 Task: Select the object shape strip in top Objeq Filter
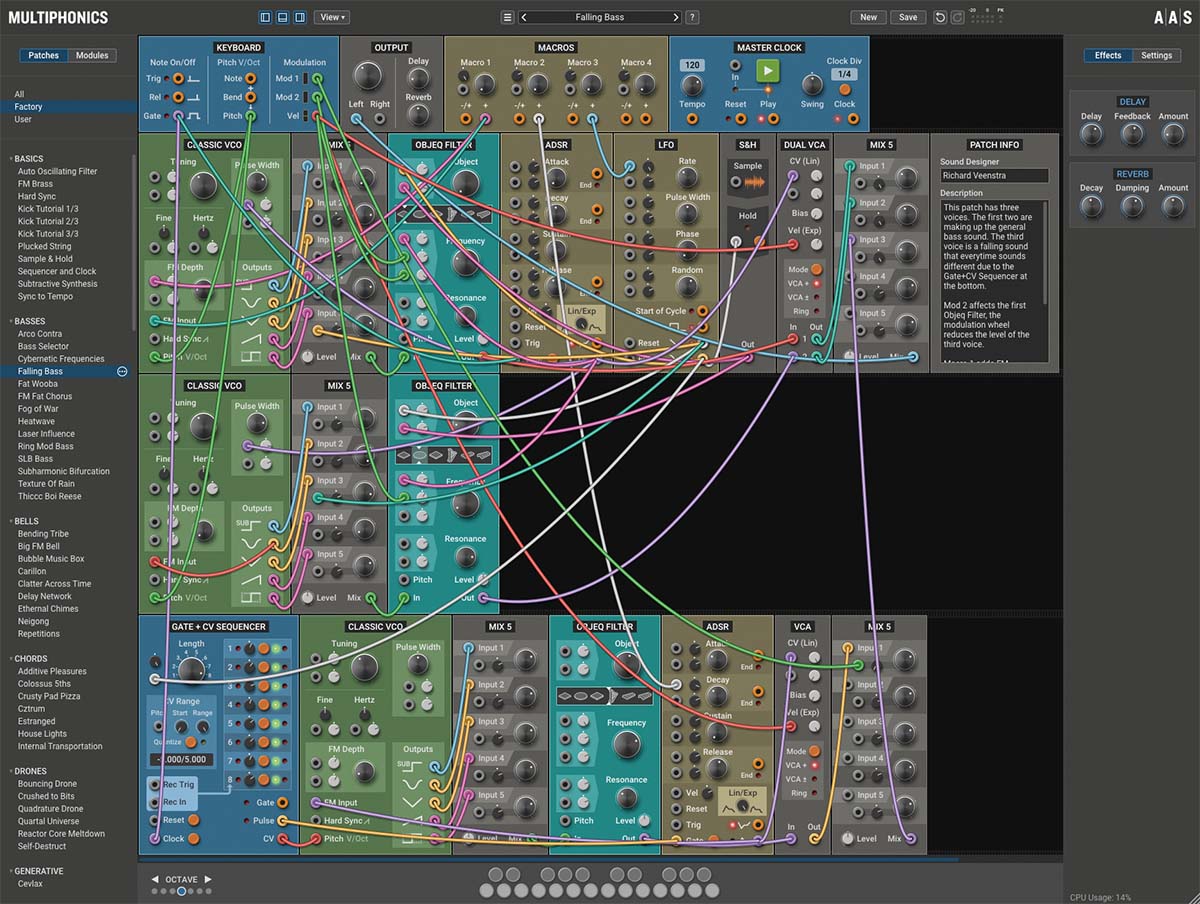tap(443, 215)
